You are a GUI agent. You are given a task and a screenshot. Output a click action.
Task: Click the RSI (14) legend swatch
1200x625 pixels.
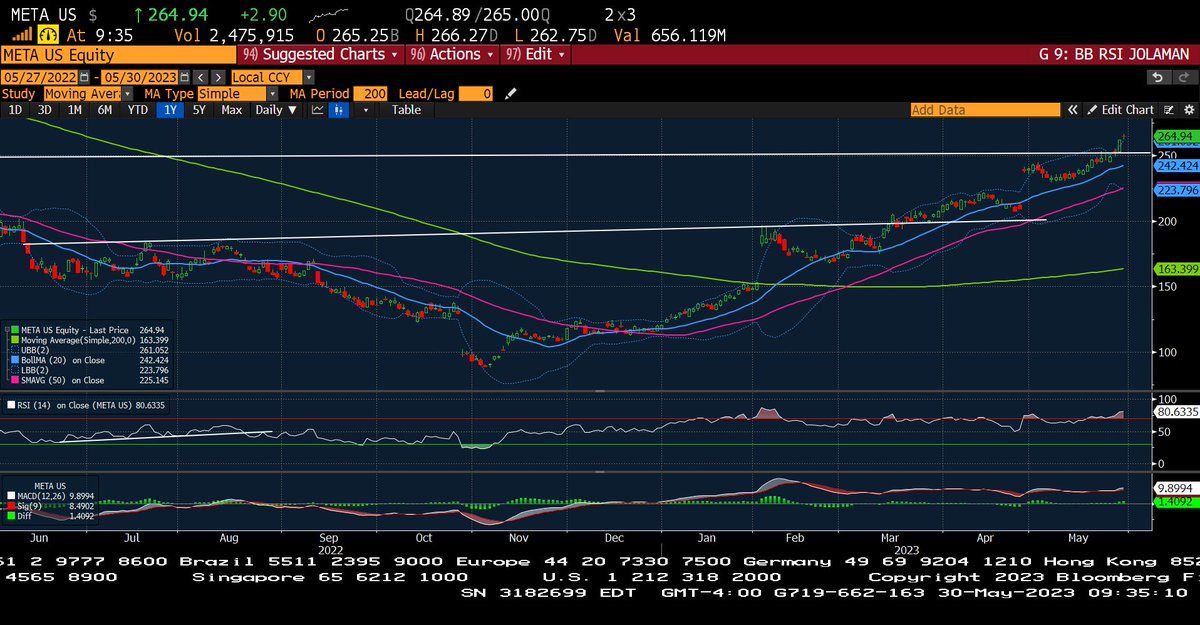coord(11,405)
